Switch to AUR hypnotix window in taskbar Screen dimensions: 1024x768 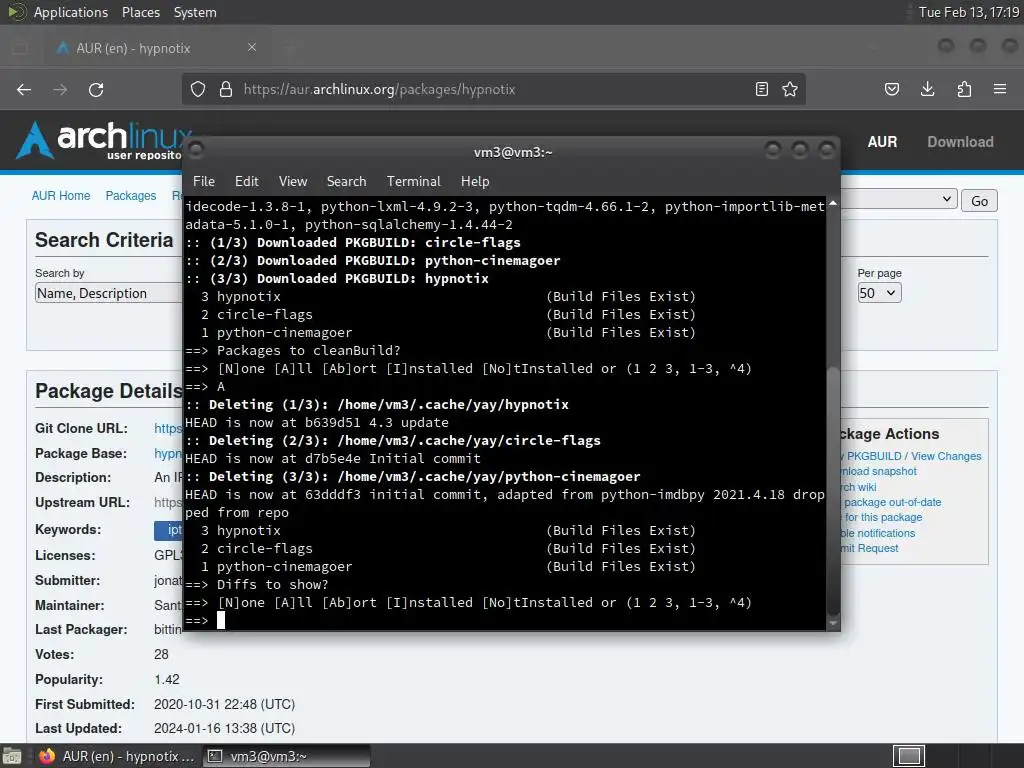pyautogui.click(x=118, y=756)
